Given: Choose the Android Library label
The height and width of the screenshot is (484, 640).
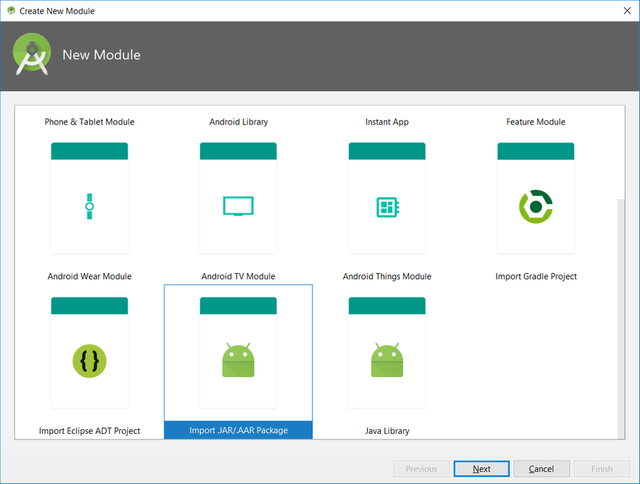Looking at the screenshot, I should (x=238, y=122).
